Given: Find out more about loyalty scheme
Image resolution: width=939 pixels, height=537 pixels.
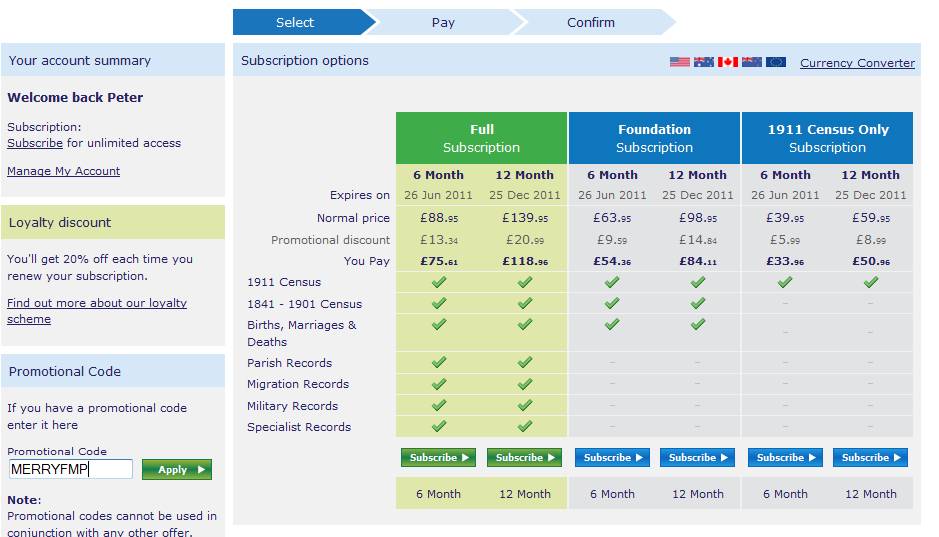Looking at the screenshot, I should [97, 311].
